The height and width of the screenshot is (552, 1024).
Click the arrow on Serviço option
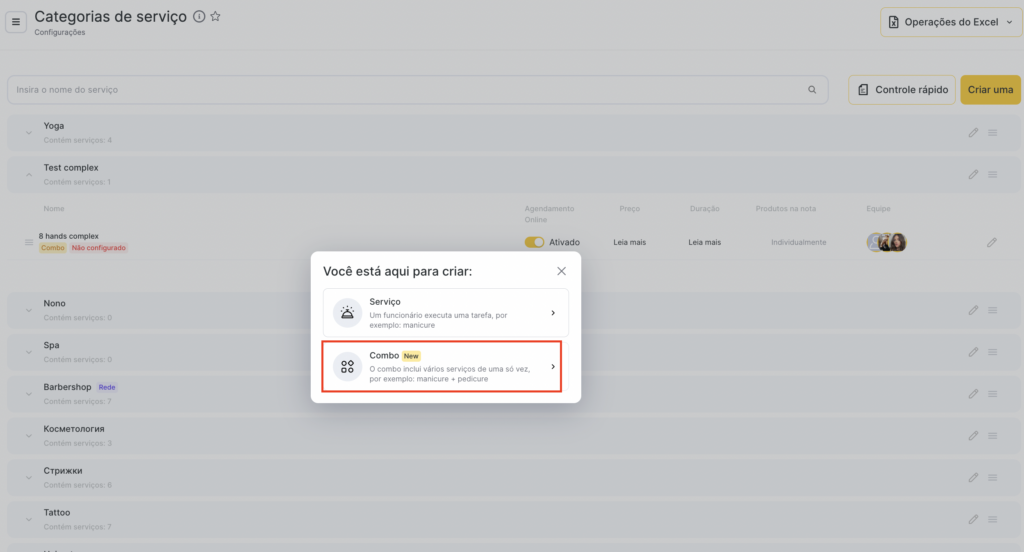(x=553, y=313)
